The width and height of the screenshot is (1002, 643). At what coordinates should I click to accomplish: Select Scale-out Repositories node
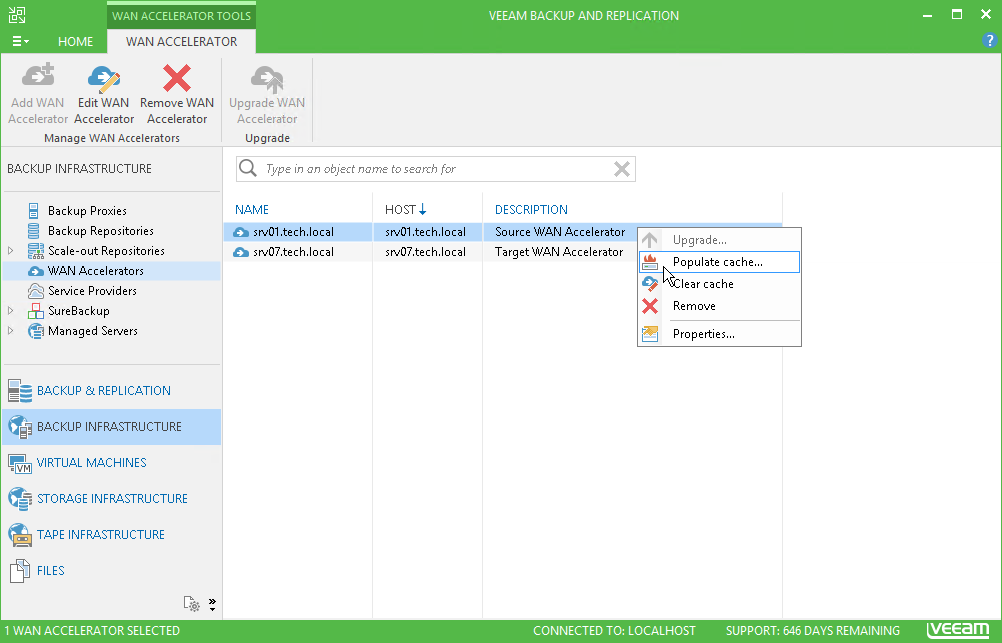coord(106,251)
